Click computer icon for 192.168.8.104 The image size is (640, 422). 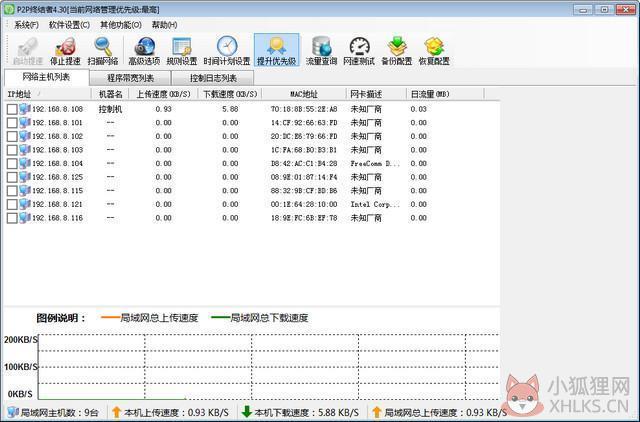(x=25, y=163)
